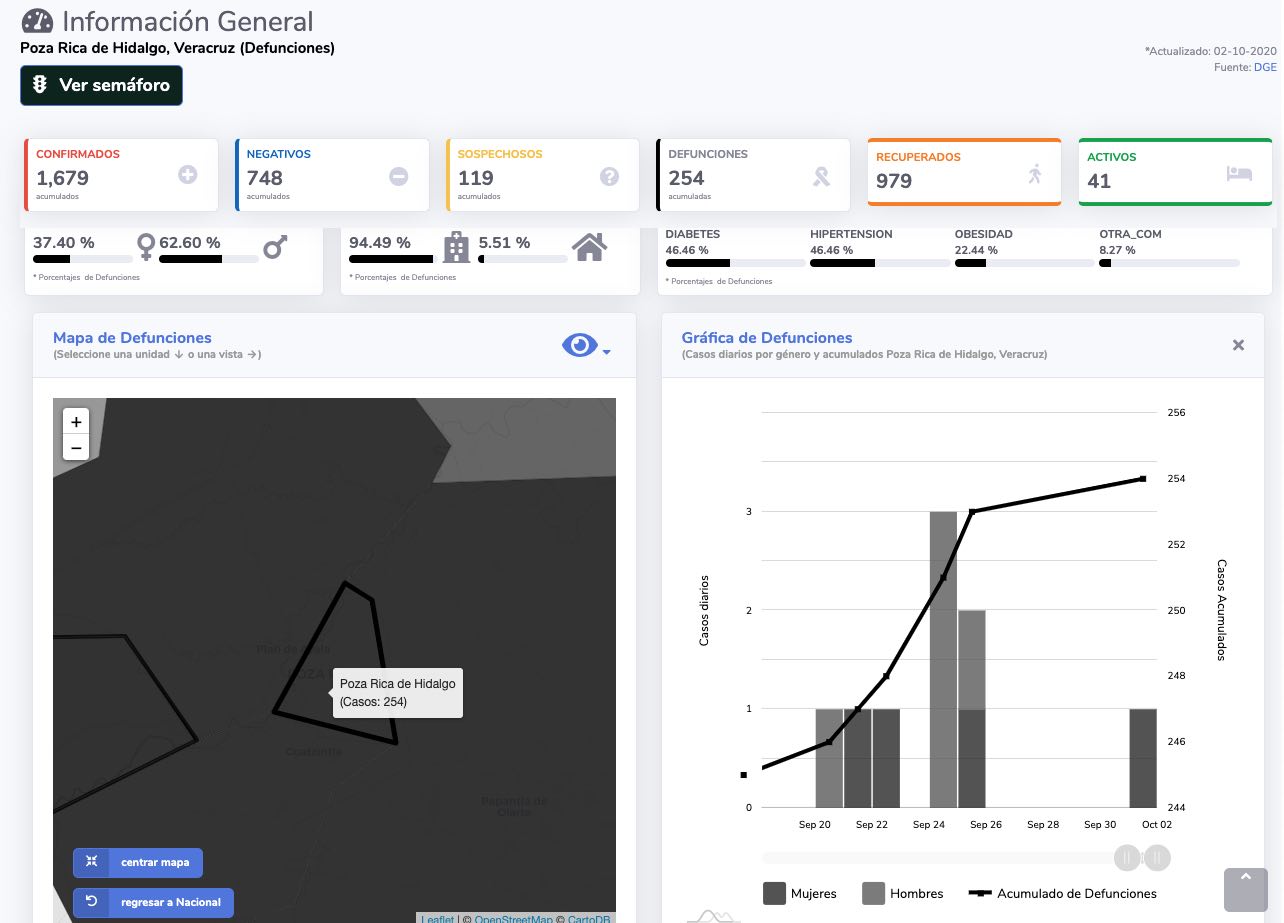1284x923 pixels.
Task: Click the house icon beside 5.51 %
Action: pos(589,246)
